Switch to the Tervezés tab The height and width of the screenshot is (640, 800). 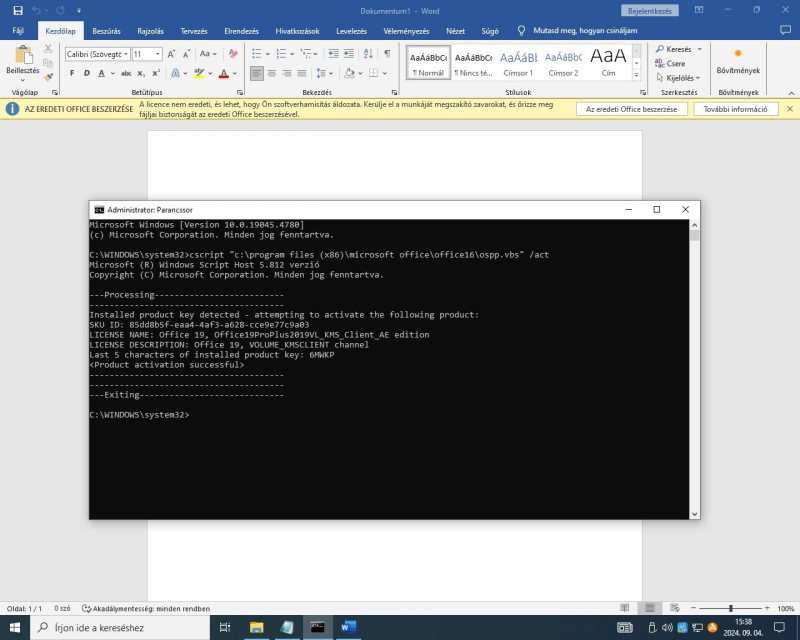click(194, 31)
